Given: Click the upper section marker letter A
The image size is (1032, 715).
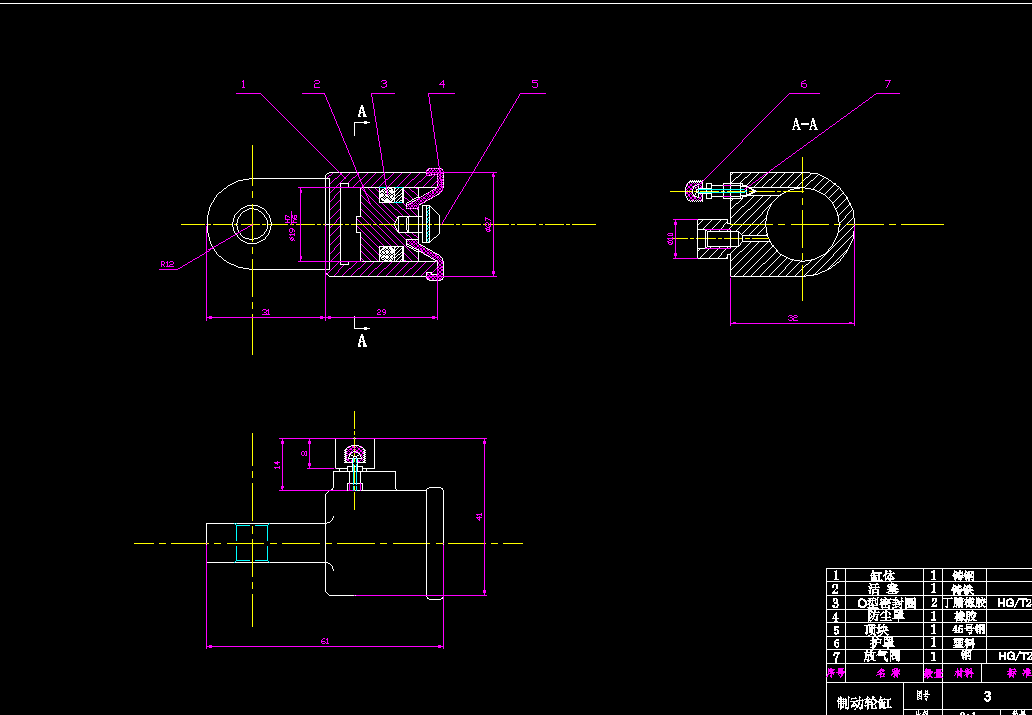Looking at the screenshot, I should [x=362, y=112].
